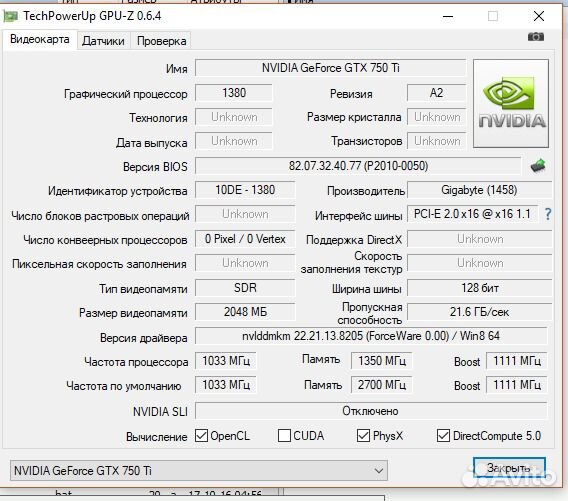Toggle the PhysX checkbox
Viewport: 568px width, 501px height.
tap(363, 435)
